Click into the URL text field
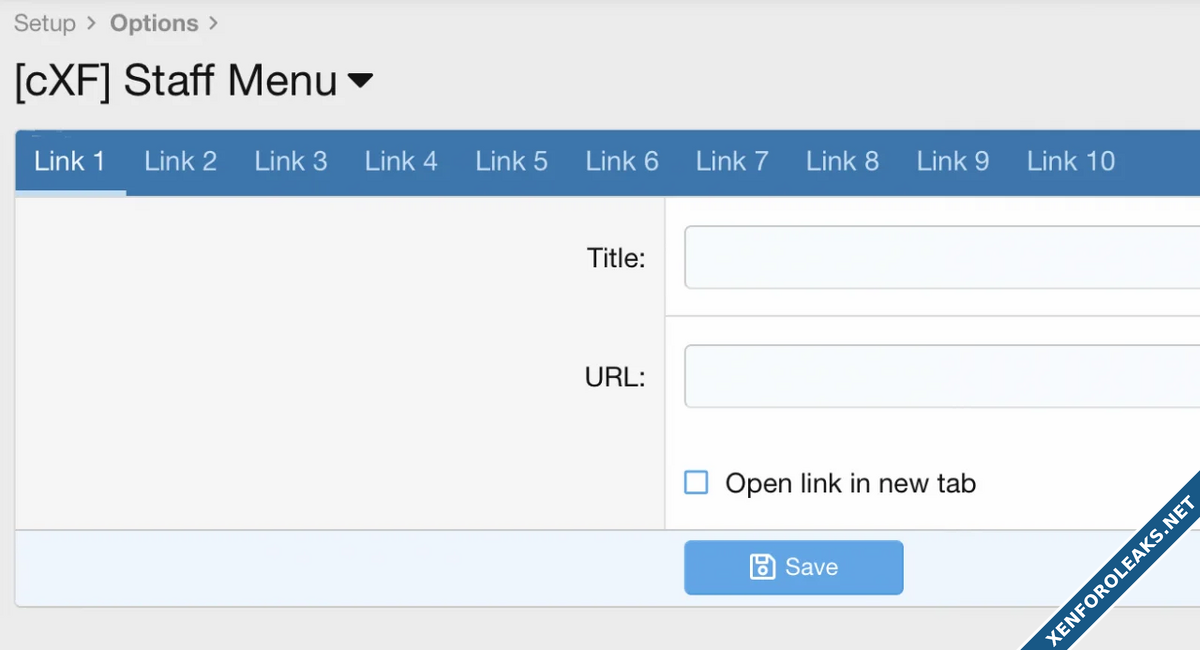This screenshot has height=650, width=1200. pos(940,376)
